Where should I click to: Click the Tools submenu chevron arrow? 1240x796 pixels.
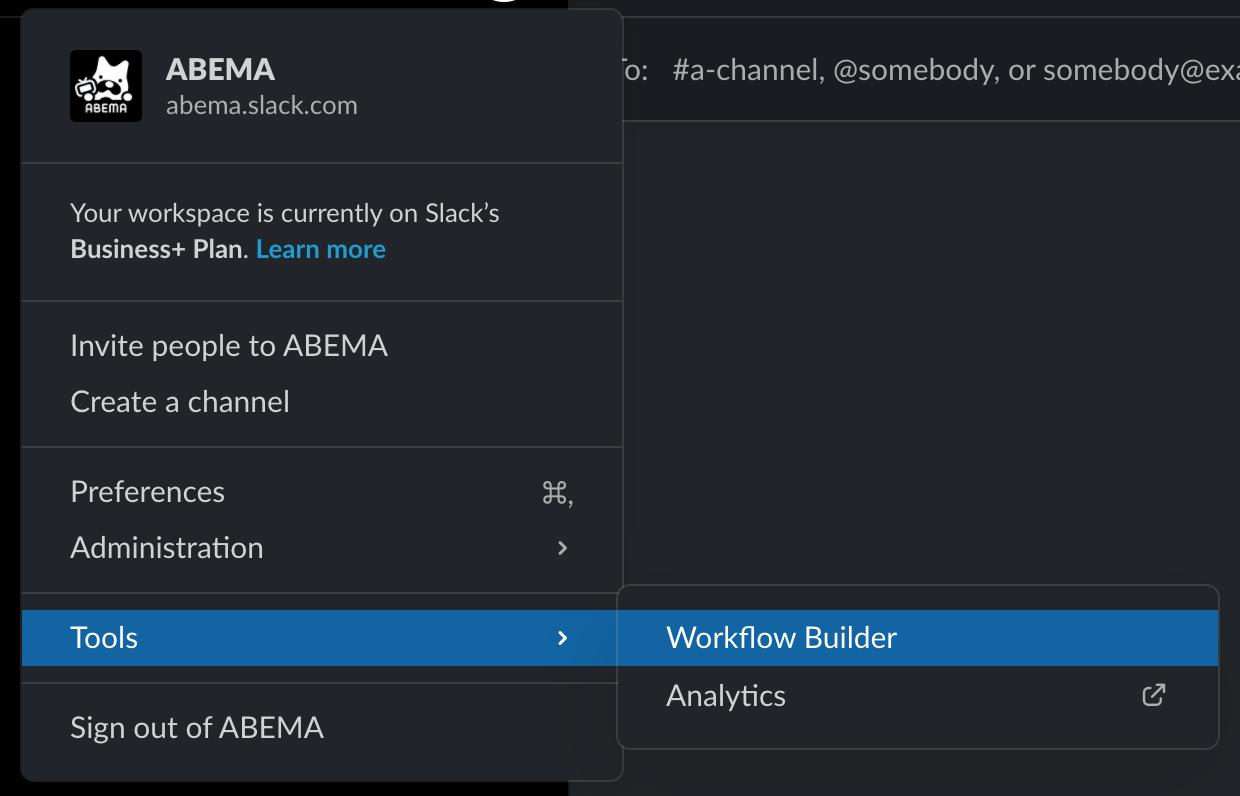(563, 638)
